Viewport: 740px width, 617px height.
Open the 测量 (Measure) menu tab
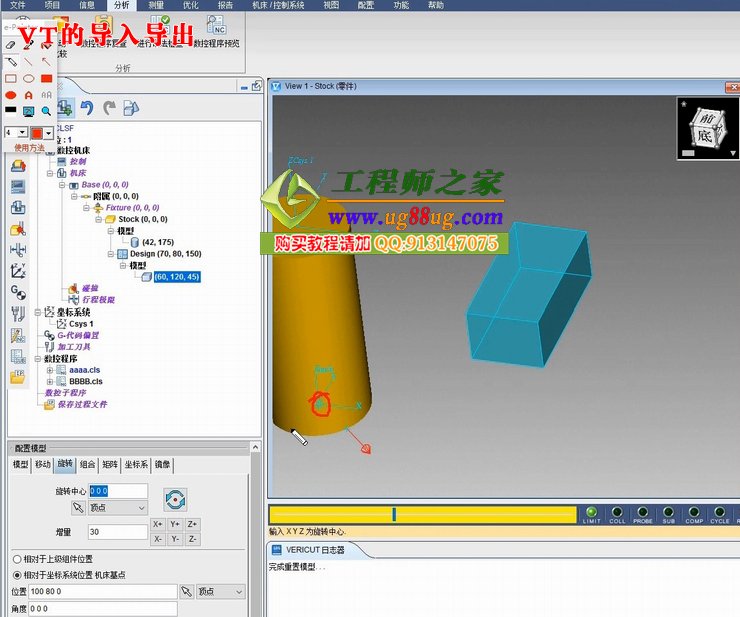pyautogui.click(x=156, y=5)
